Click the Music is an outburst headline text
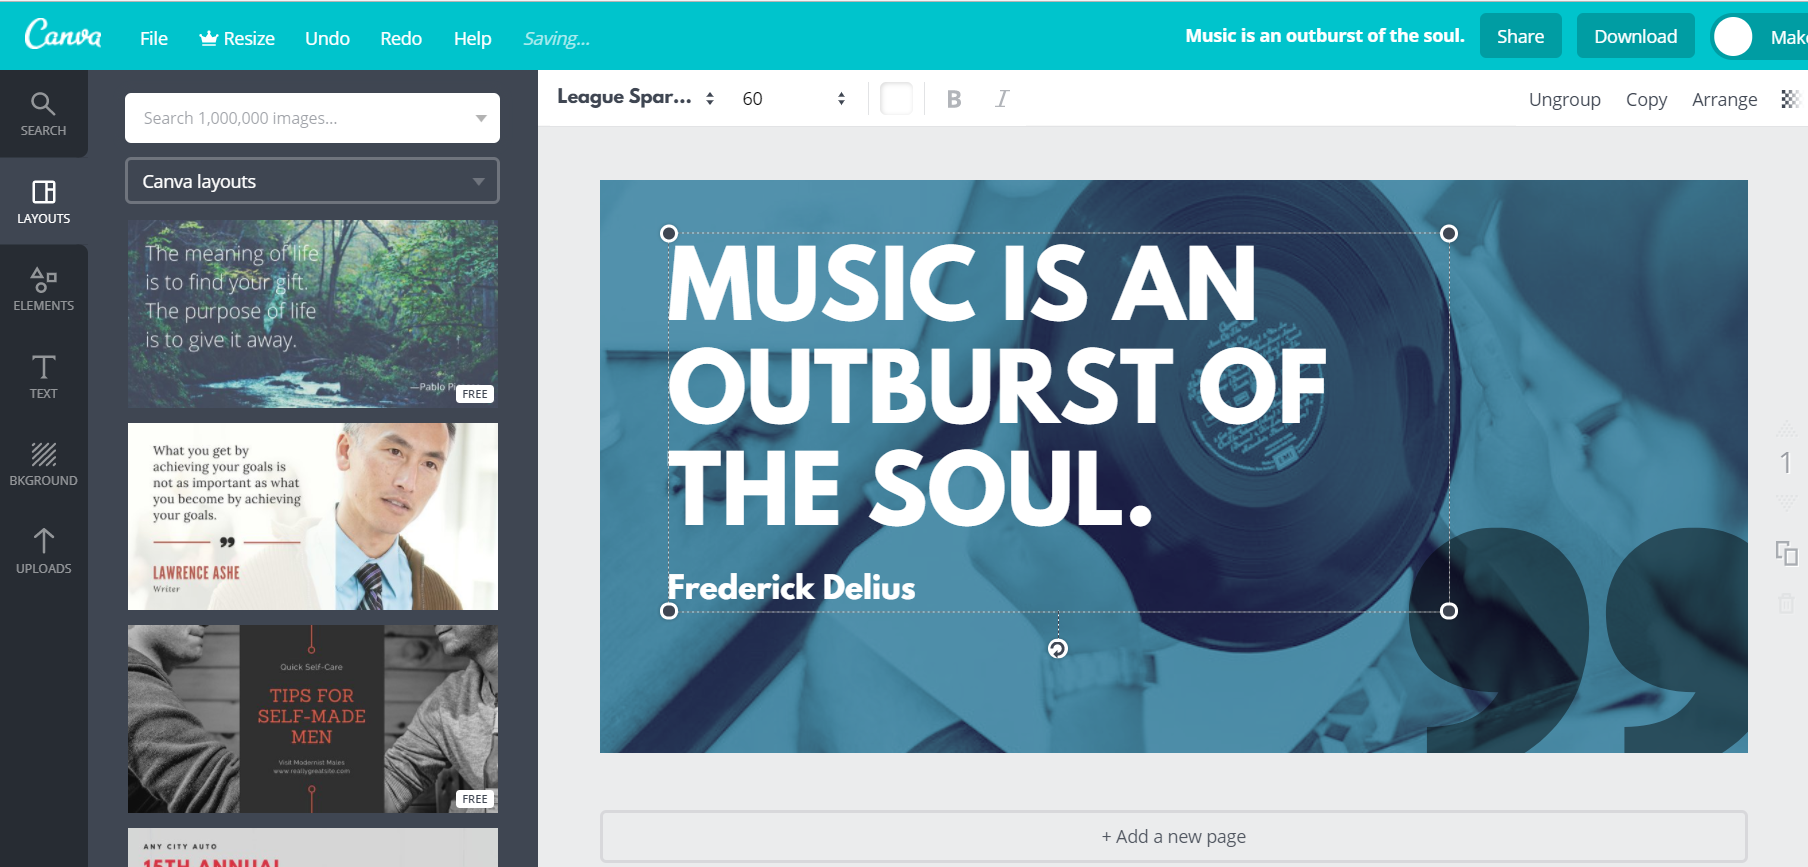1808x867 pixels. coord(996,385)
